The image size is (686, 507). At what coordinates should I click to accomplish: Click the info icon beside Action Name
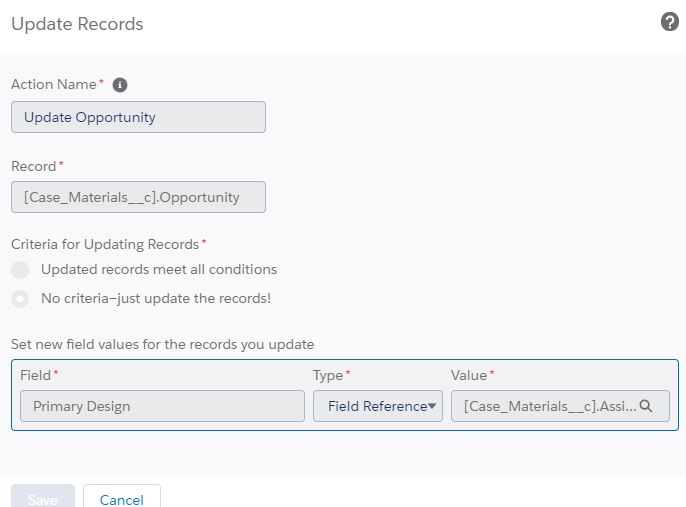[x=120, y=85]
